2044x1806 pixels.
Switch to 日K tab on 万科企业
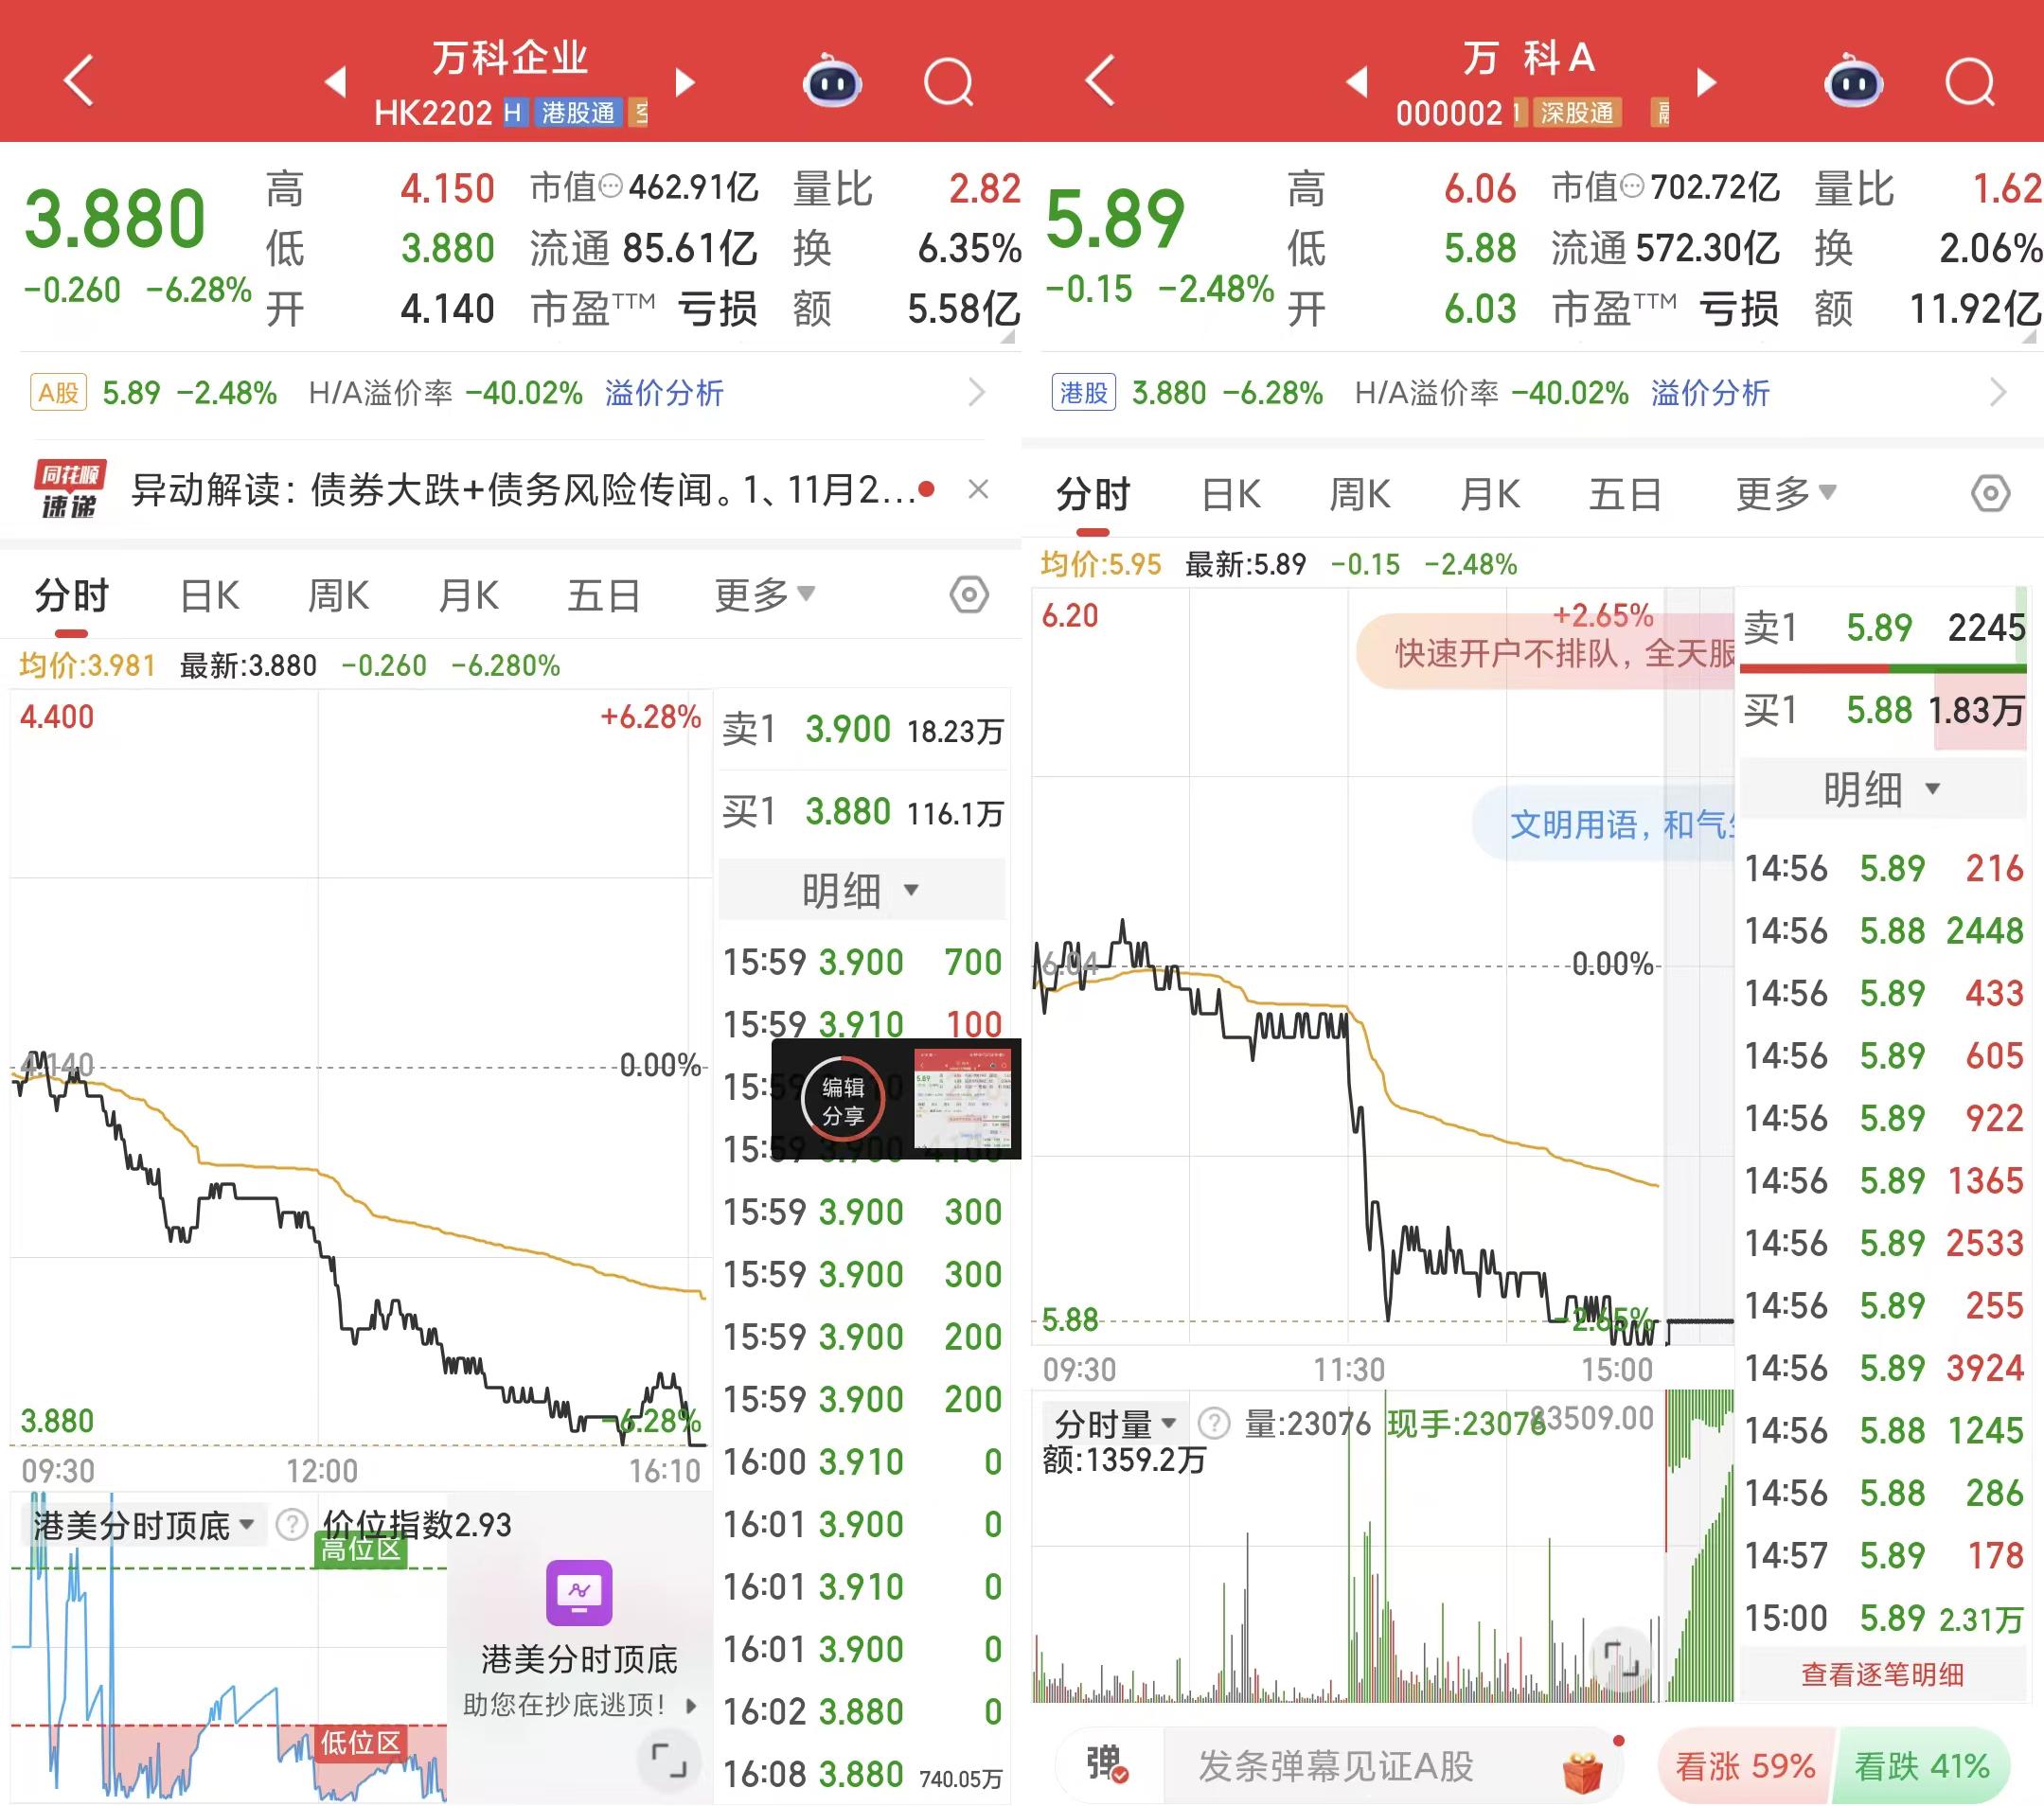pyautogui.click(x=209, y=596)
